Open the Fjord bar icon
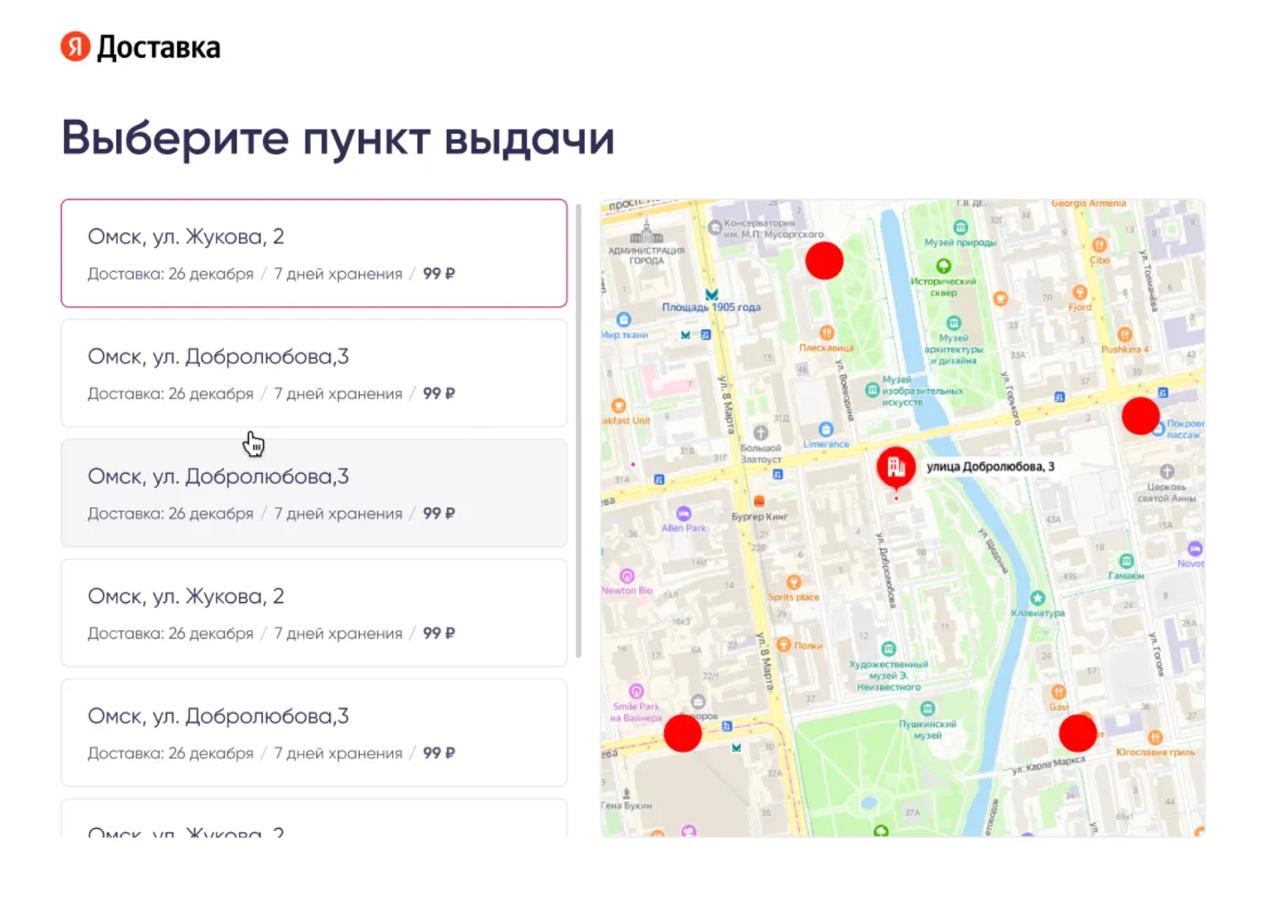The width and height of the screenshot is (1280, 908). pyautogui.click(x=1079, y=293)
